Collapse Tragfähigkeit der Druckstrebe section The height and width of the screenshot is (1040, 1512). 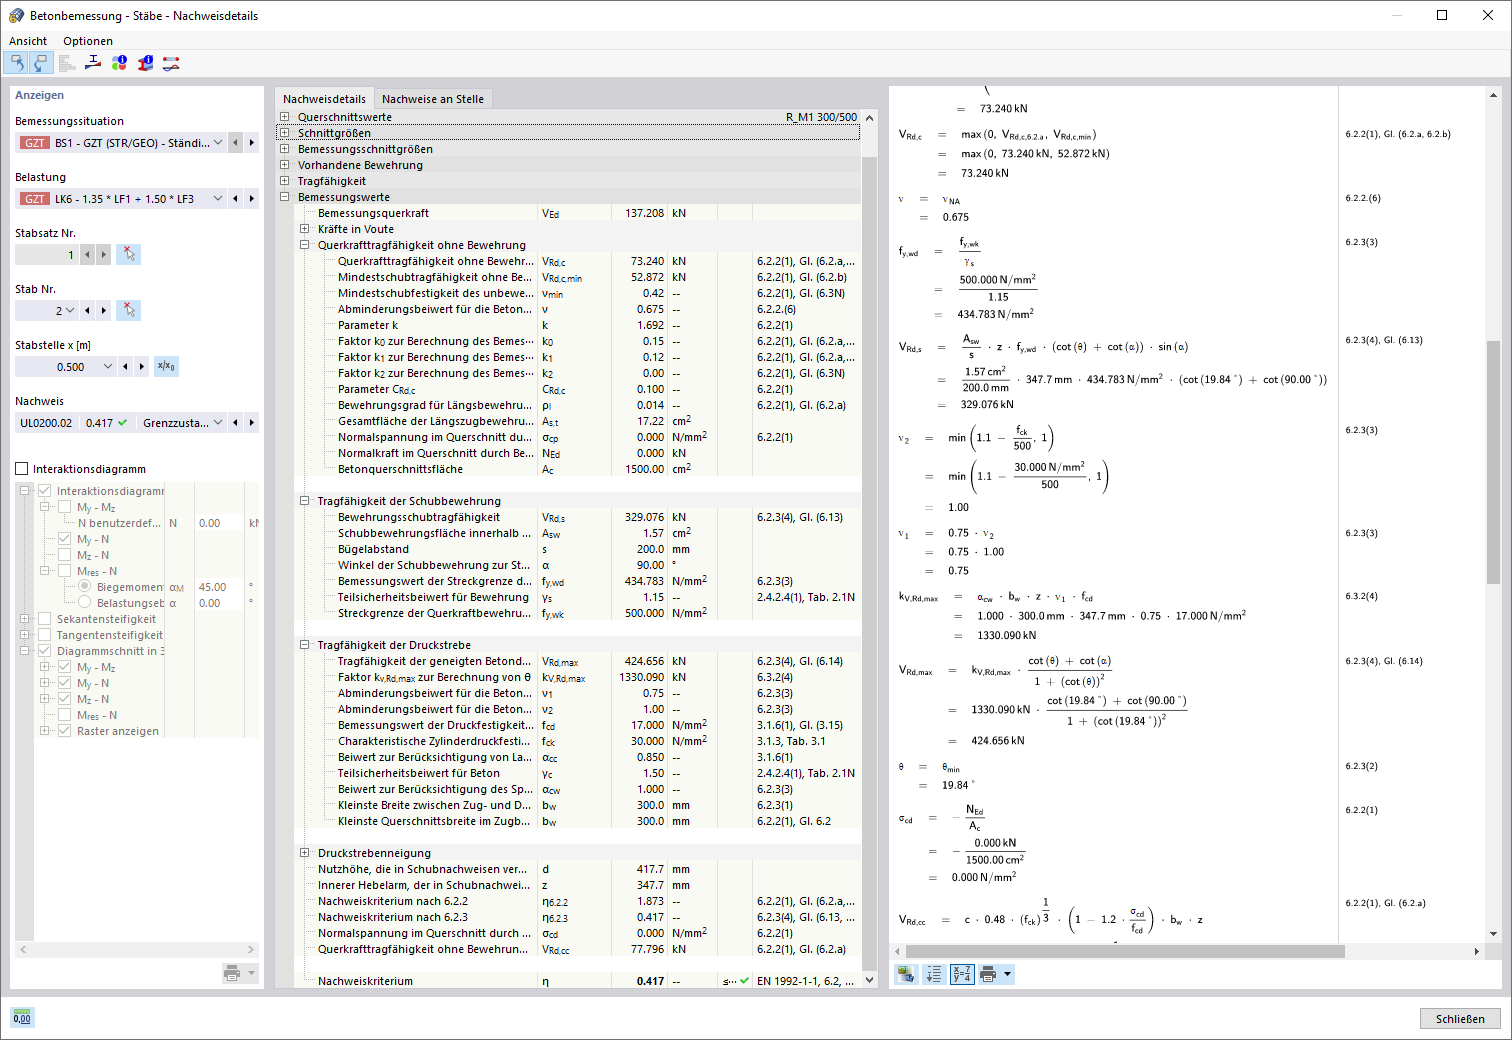pos(305,645)
